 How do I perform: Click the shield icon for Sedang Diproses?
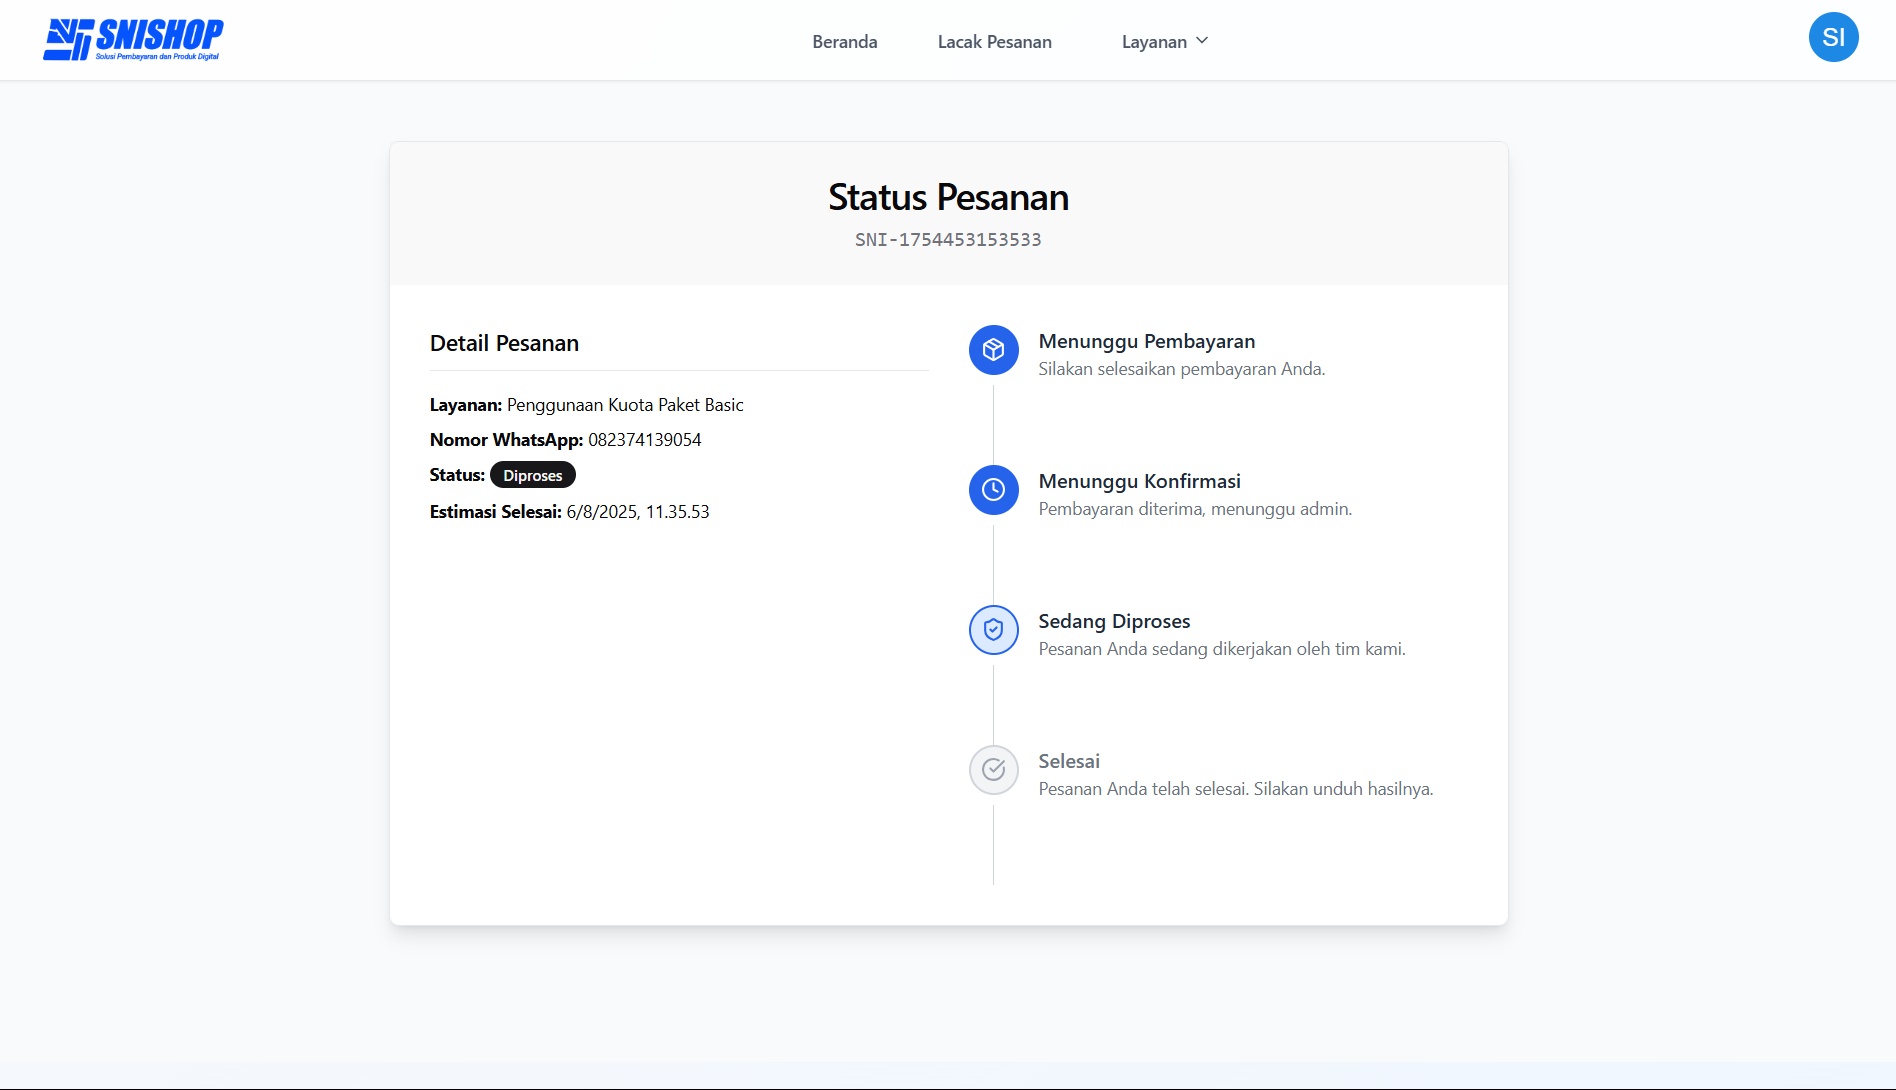click(993, 630)
